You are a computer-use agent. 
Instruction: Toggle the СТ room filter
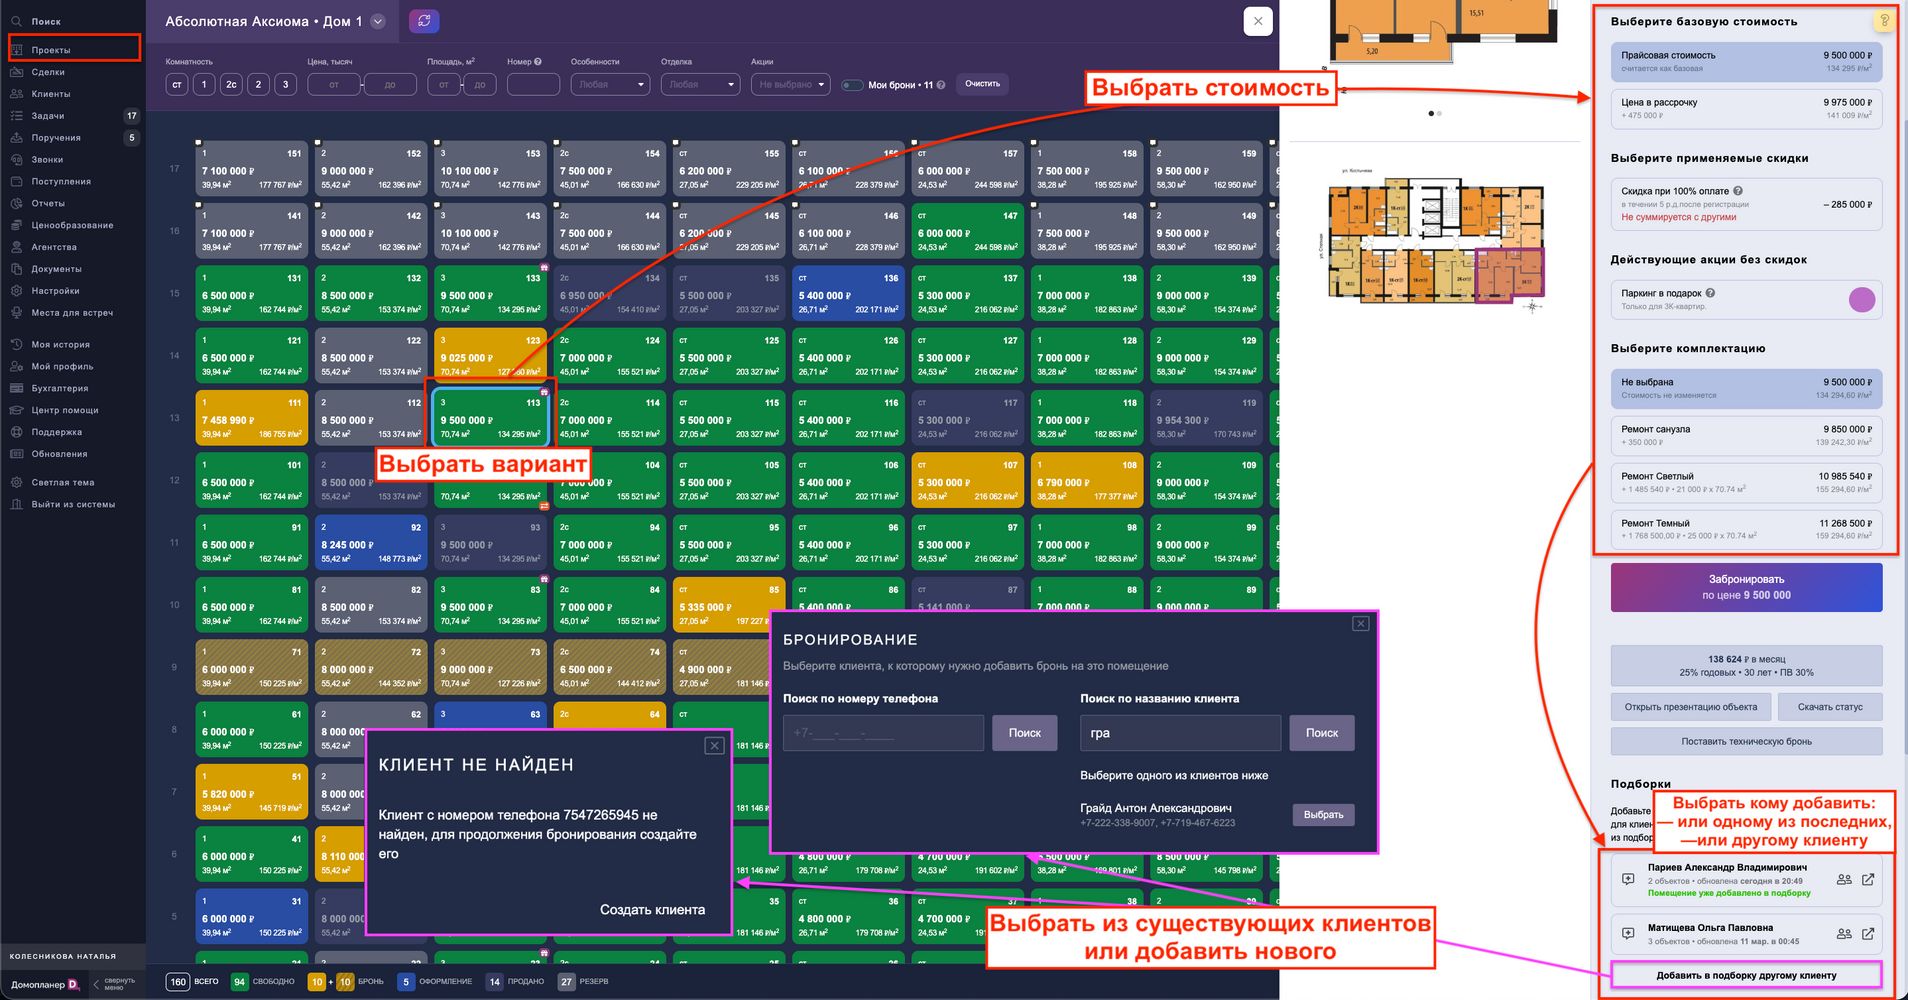[177, 85]
